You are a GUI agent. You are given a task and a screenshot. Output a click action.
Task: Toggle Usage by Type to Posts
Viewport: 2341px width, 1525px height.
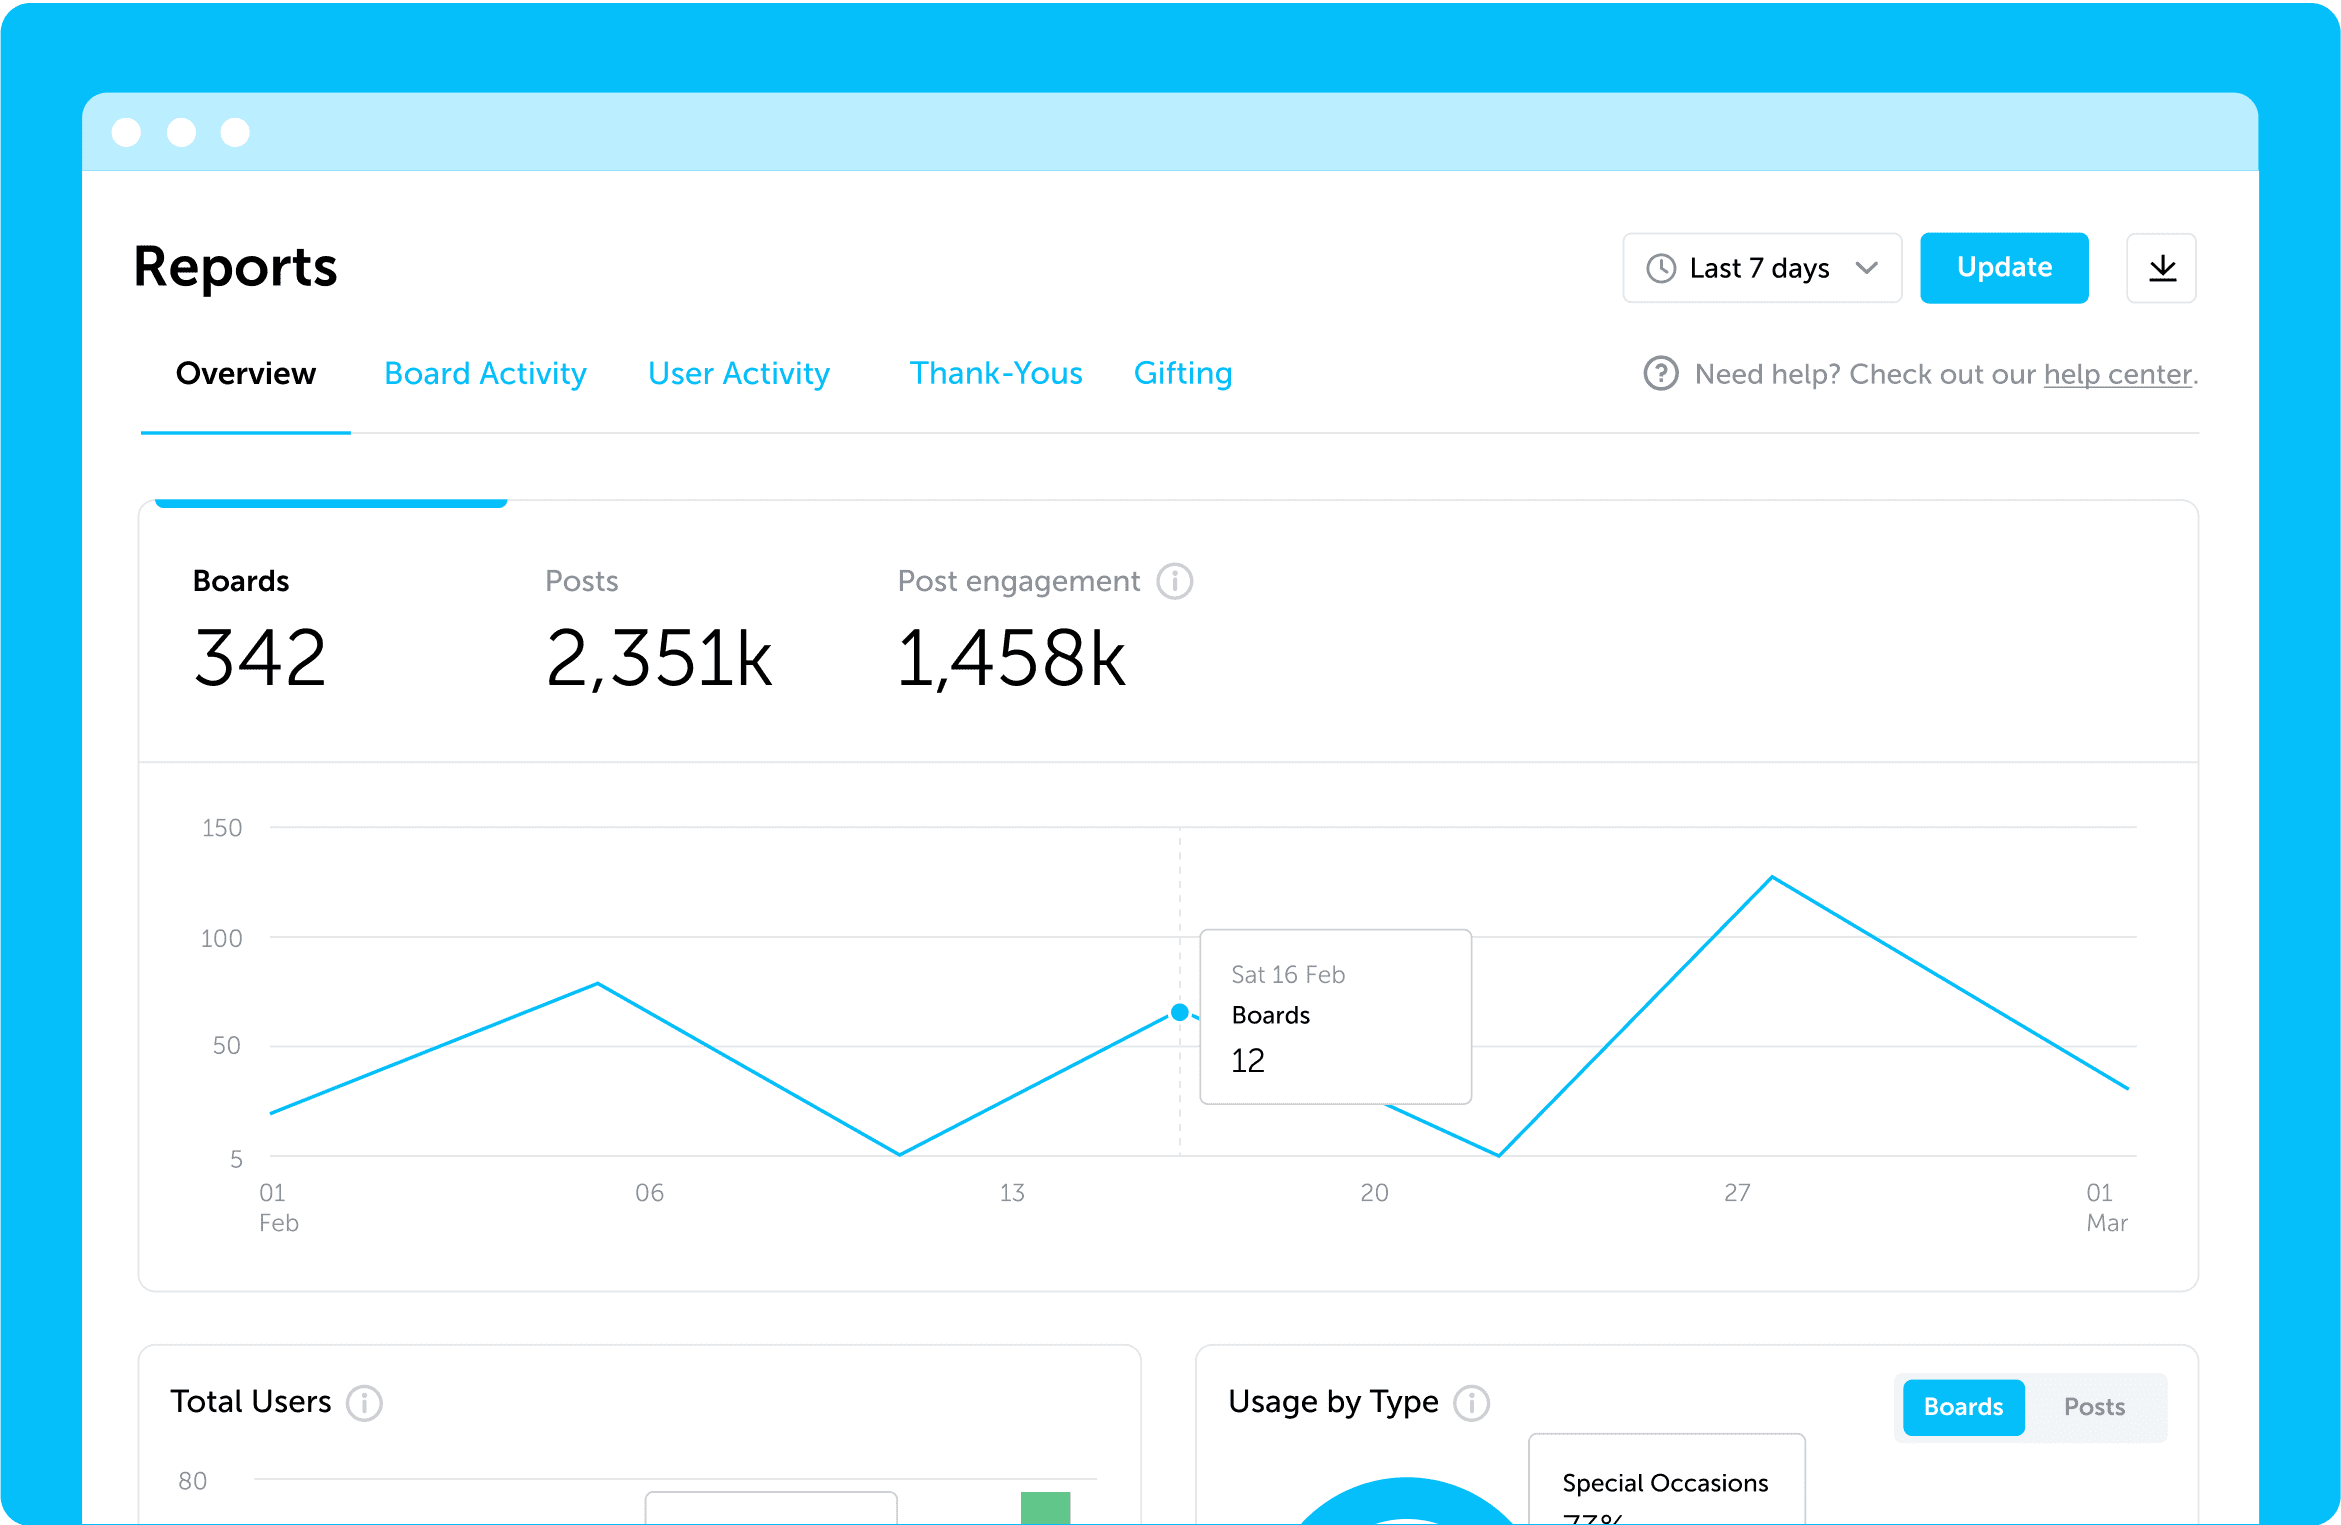pos(2094,1407)
